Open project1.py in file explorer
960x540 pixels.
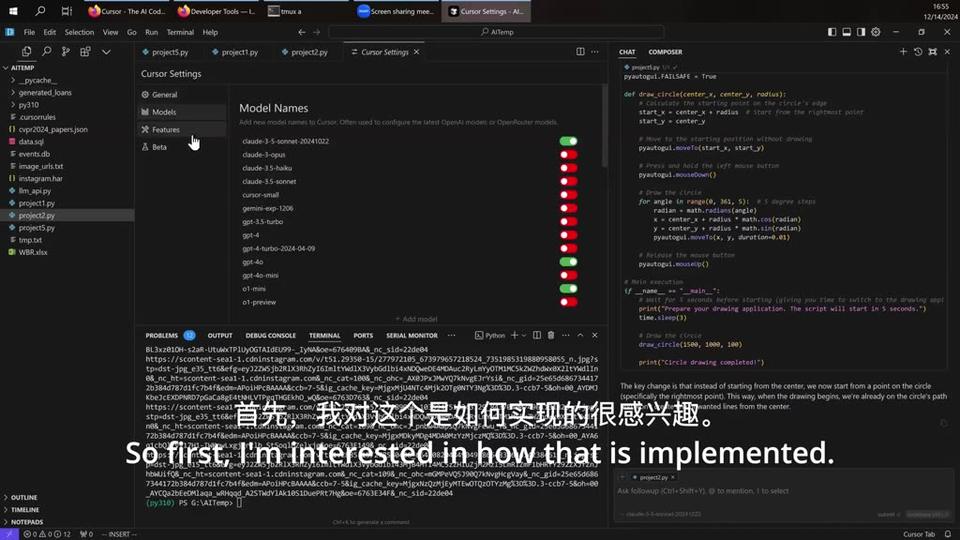[36, 203]
